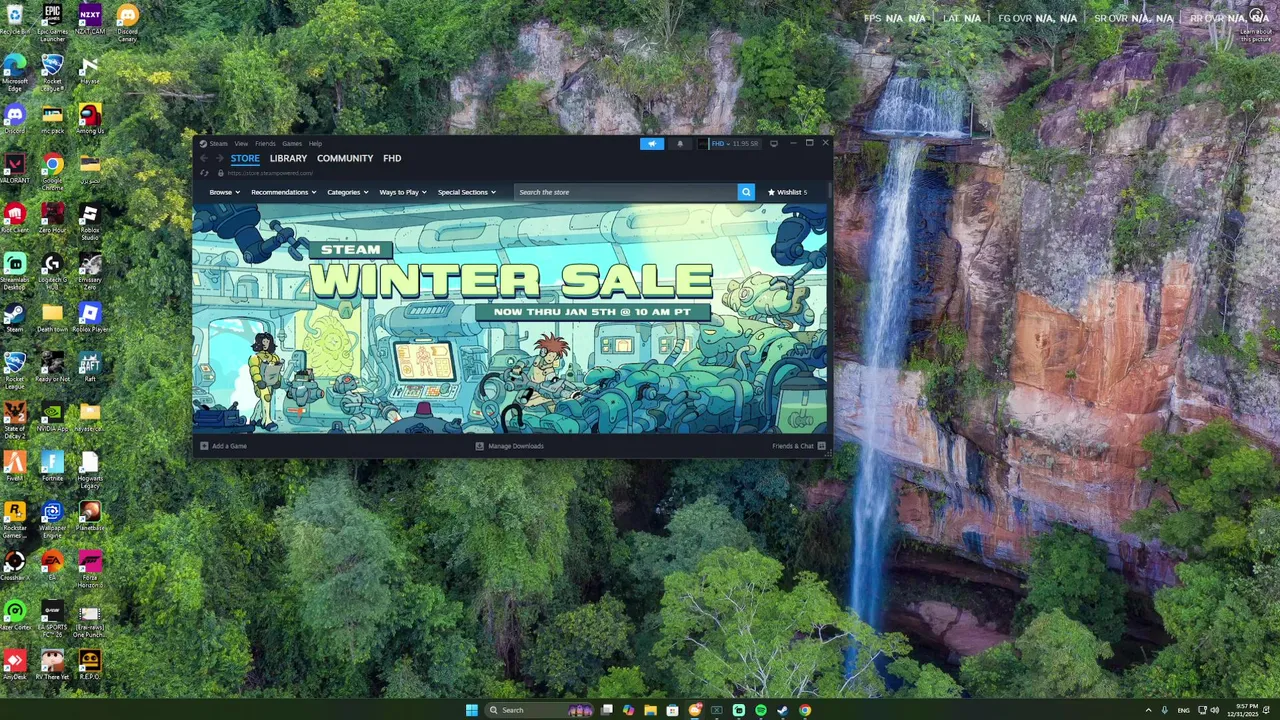Switch to the COMMUNITY tab
Viewport: 1280px width, 720px height.
pos(345,158)
